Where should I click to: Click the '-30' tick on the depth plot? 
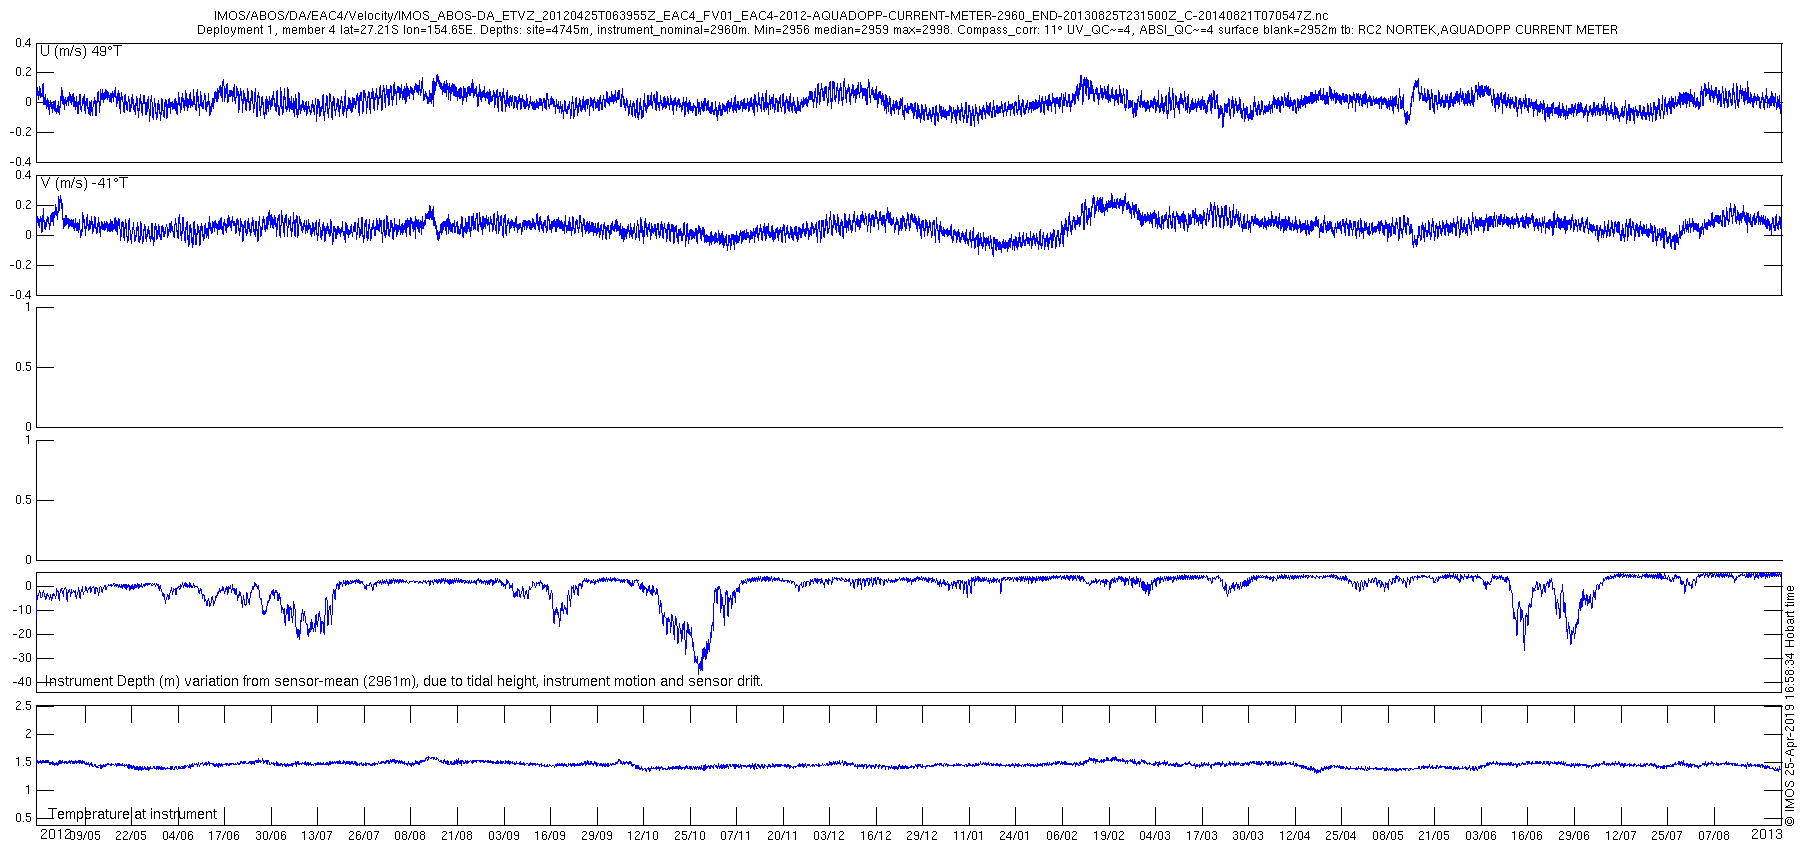[23, 658]
